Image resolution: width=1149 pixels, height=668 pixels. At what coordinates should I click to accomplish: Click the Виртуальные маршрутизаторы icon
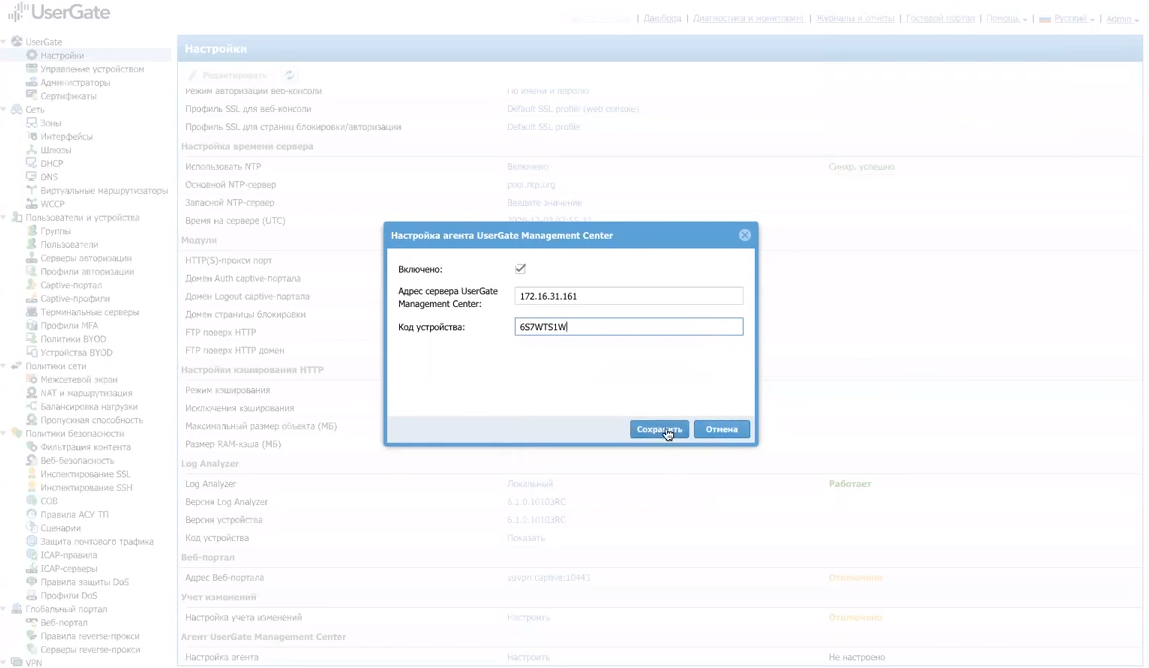(32, 190)
